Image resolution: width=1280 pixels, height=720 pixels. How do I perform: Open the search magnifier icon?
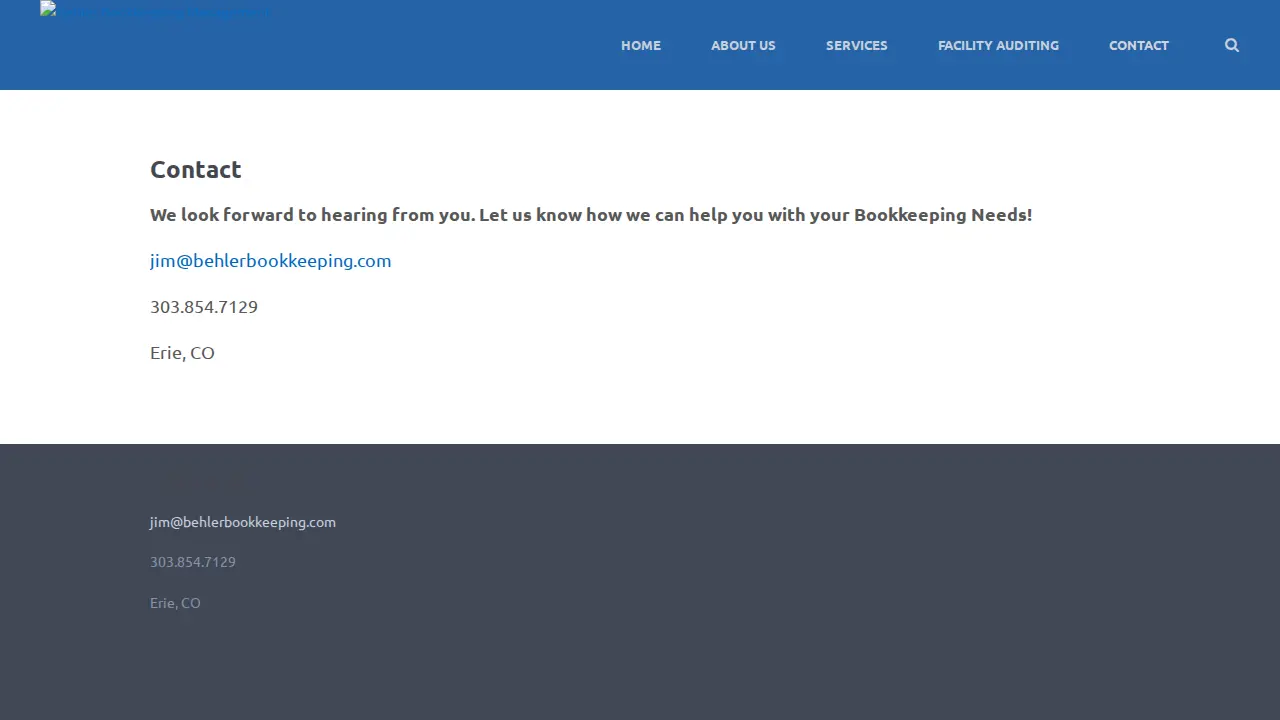point(1232,45)
